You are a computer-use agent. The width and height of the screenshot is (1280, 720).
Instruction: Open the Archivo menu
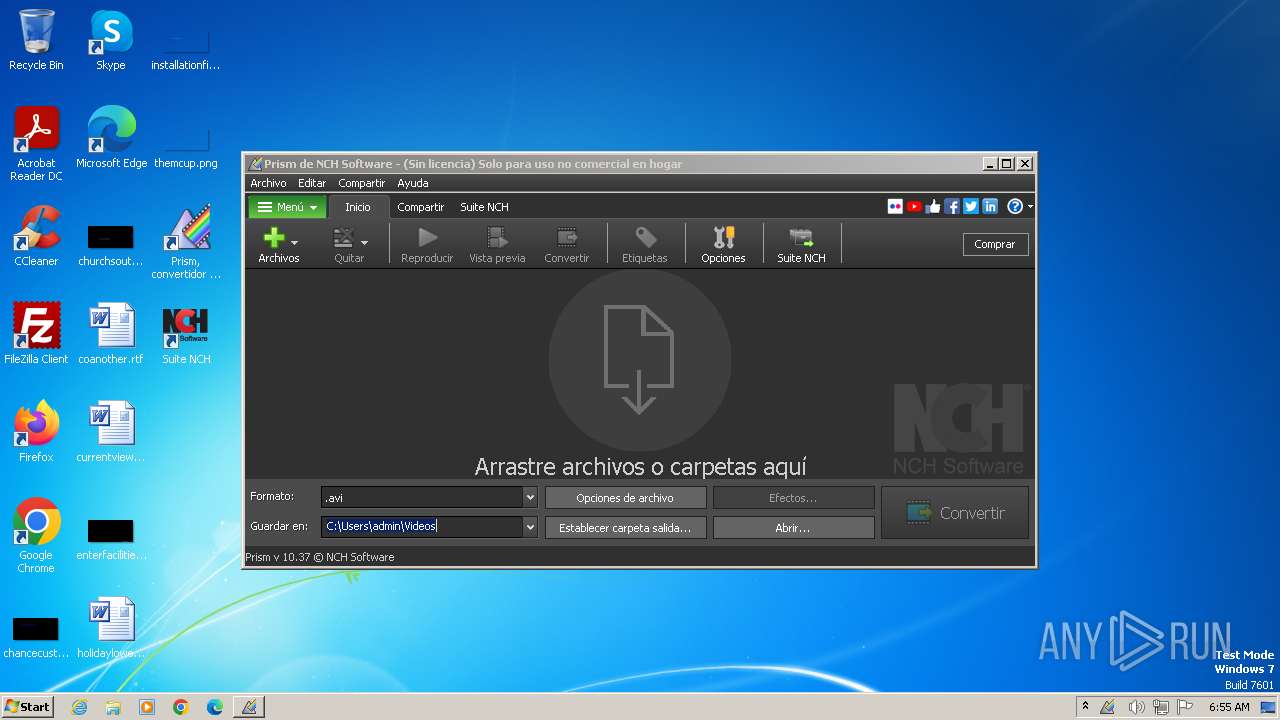tap(268, 183)
